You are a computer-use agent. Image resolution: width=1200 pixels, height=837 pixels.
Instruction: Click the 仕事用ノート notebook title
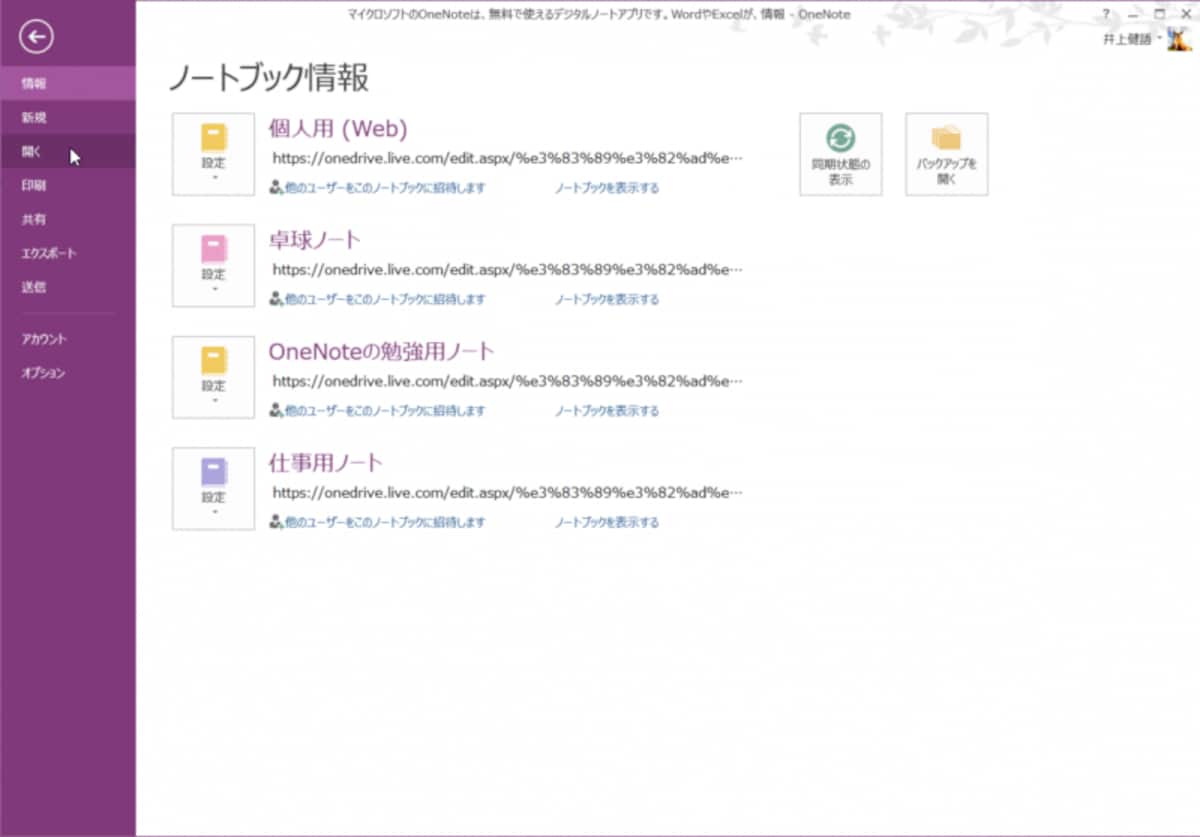(x=326, y=463)
